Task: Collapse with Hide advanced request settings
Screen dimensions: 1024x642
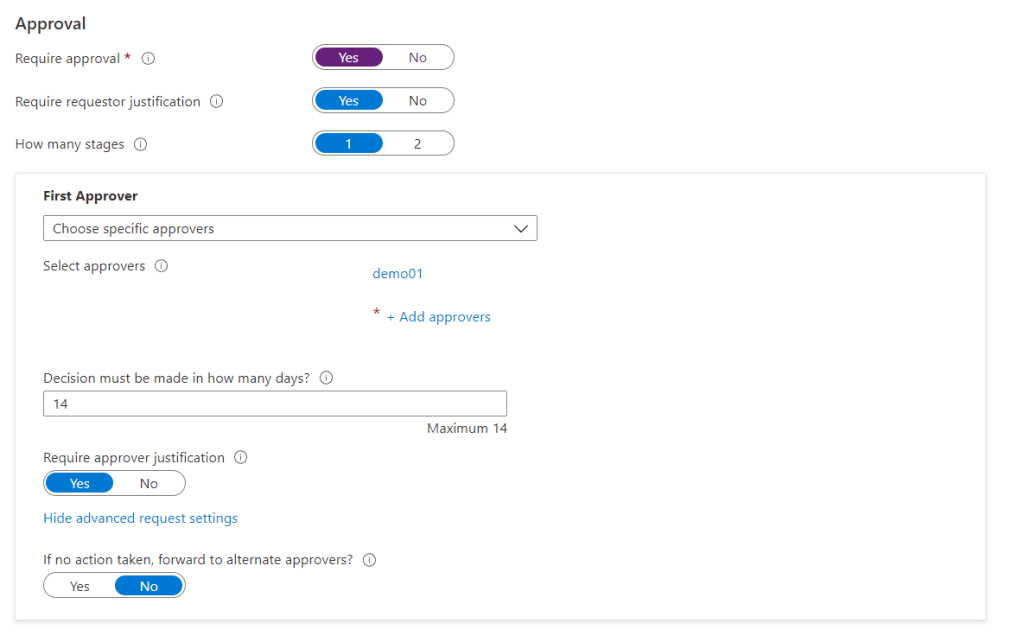Action: point(140,519)
